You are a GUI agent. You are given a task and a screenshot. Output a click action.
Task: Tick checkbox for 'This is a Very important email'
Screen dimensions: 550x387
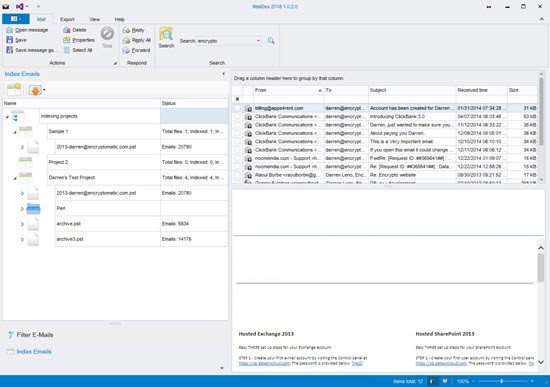tap(237, 141)
